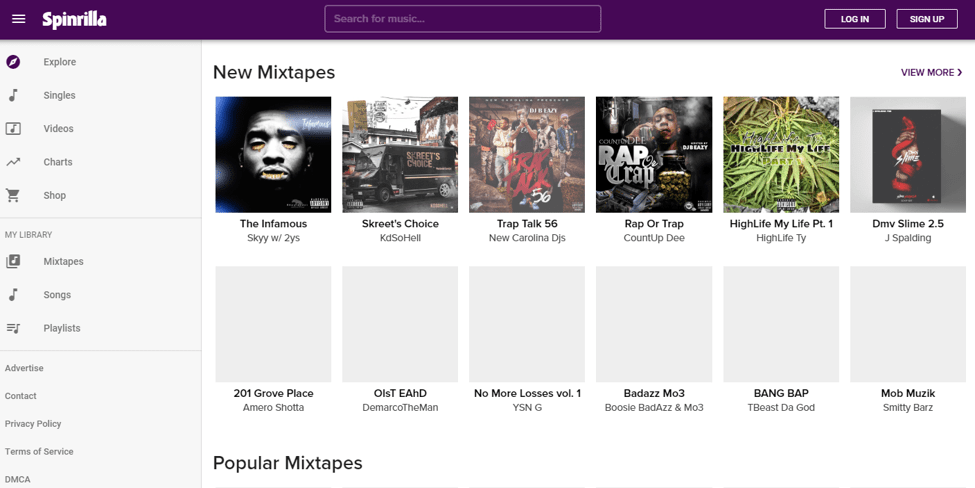Open the Dmv Slime 2.5 cover

click(x=908, y=154)
